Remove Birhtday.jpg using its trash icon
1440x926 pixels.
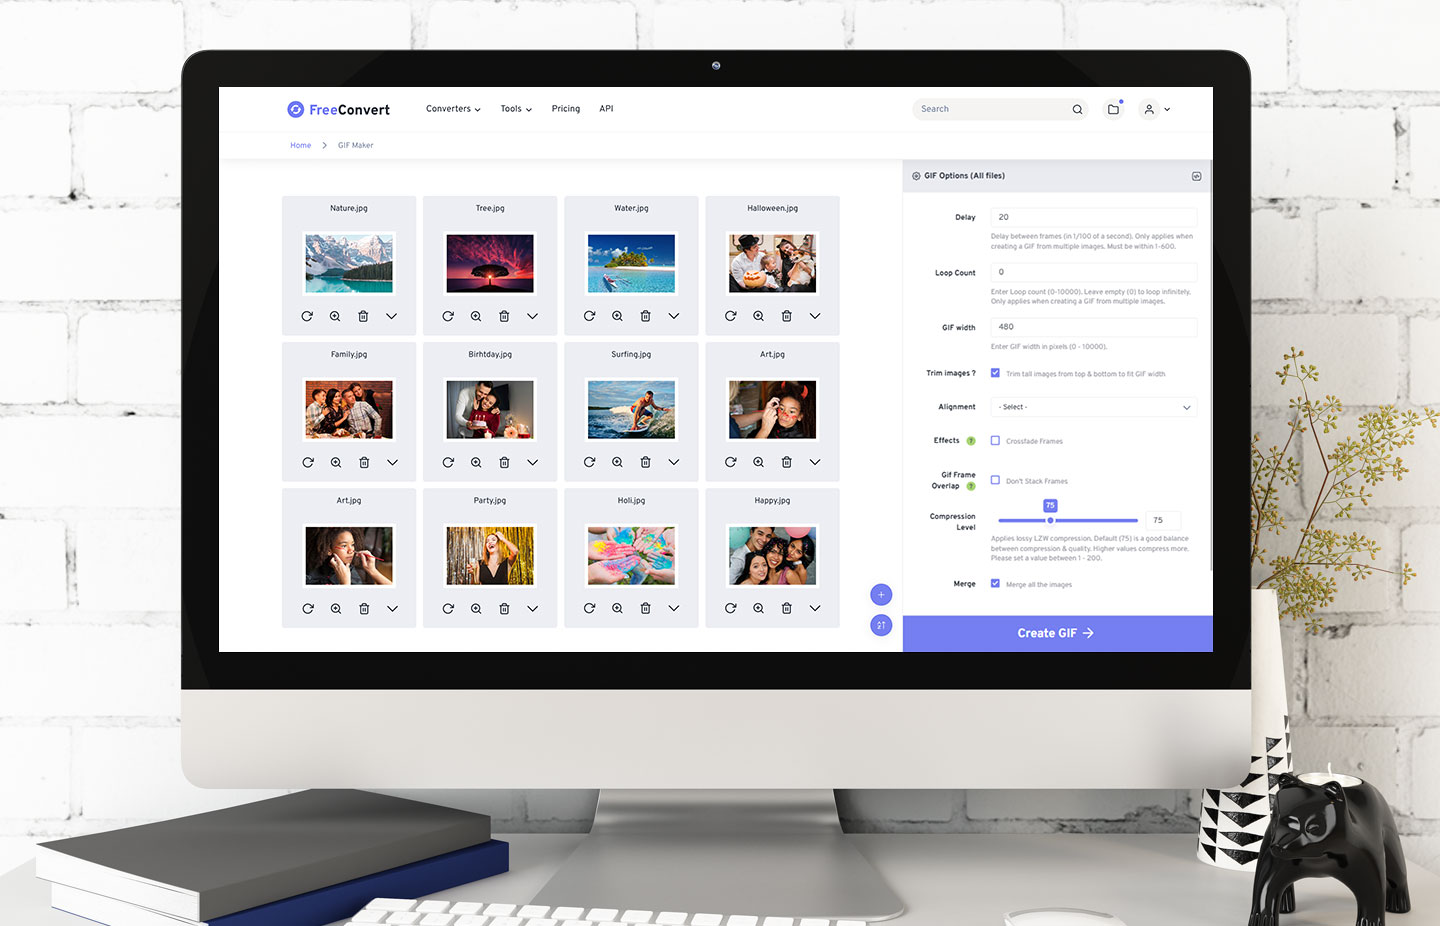[x=504, y=462]
